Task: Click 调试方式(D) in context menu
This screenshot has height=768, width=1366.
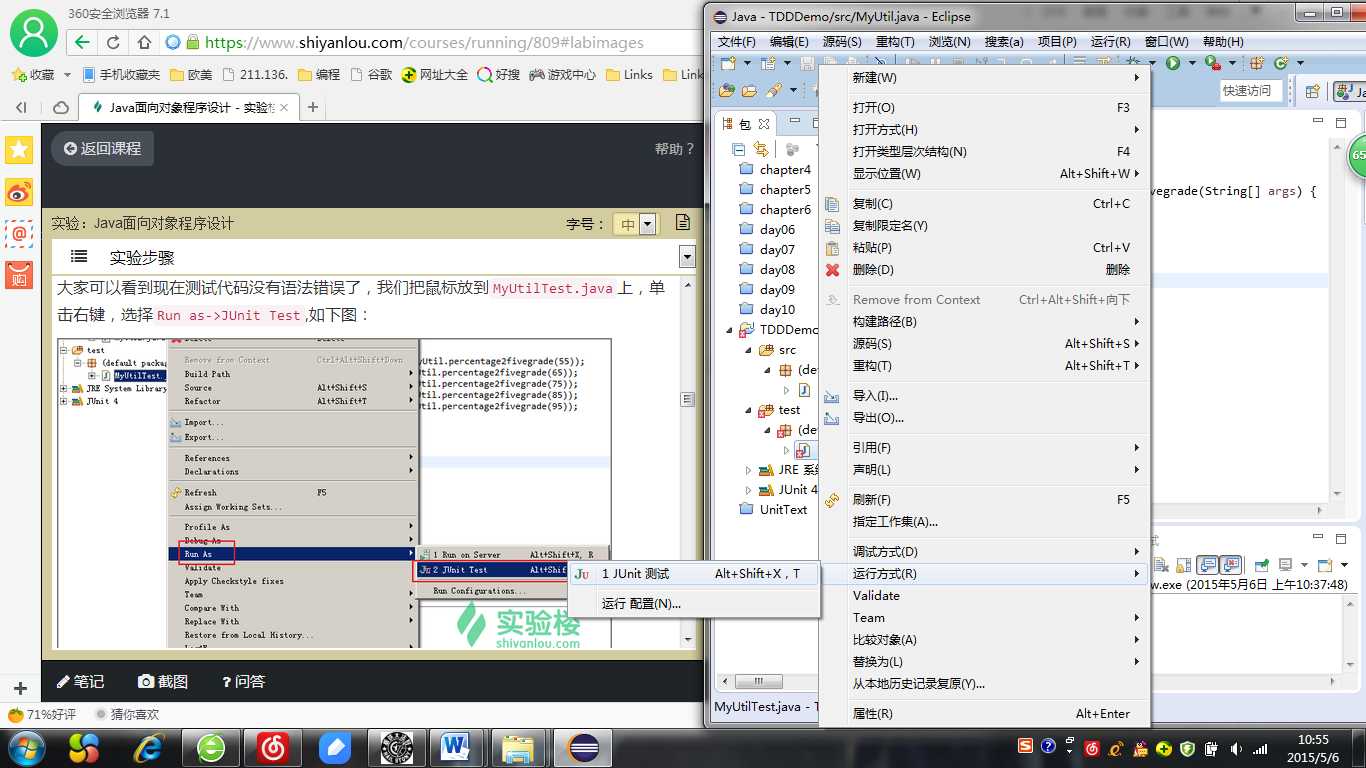Action: click(985, 552)
